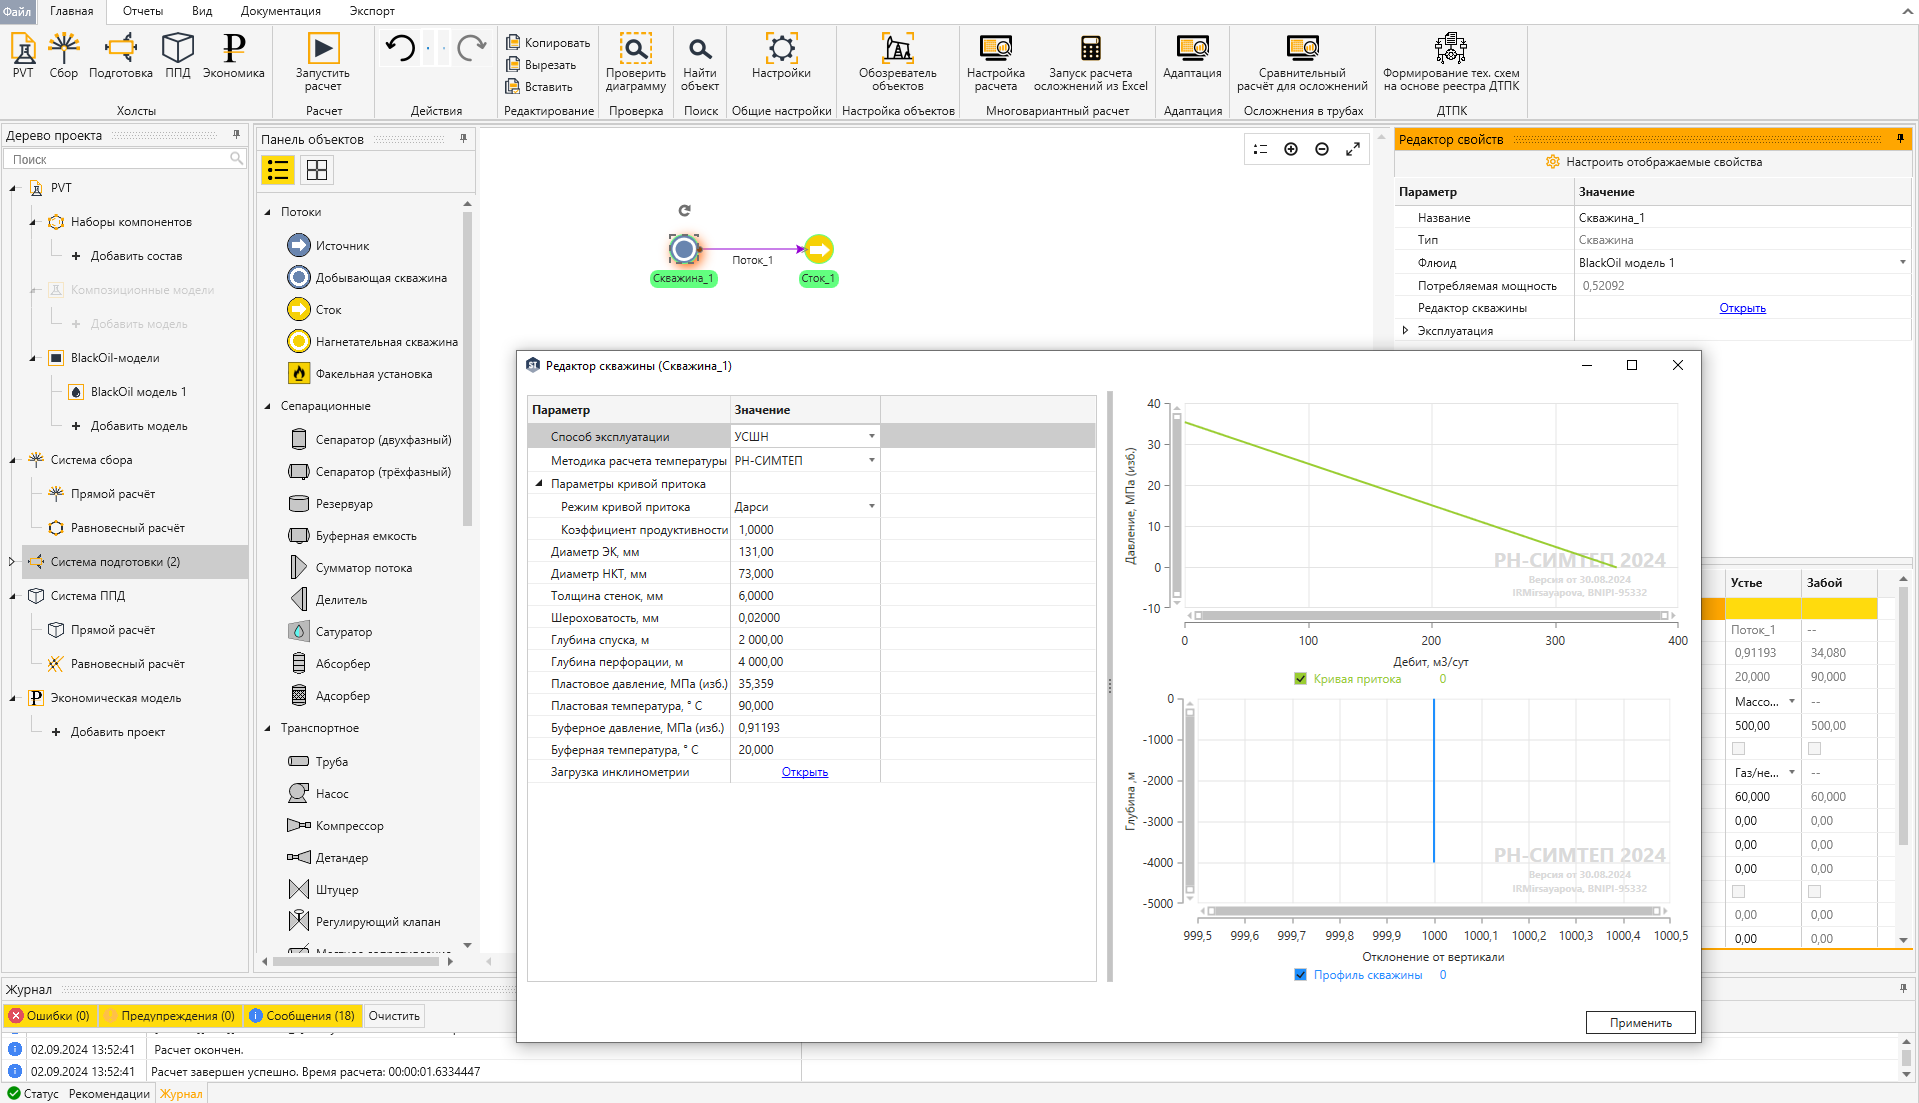Click the Применить button
This screenshot has height=1103, width=1919.
pyautogui.click(x=1640, y=1023)
